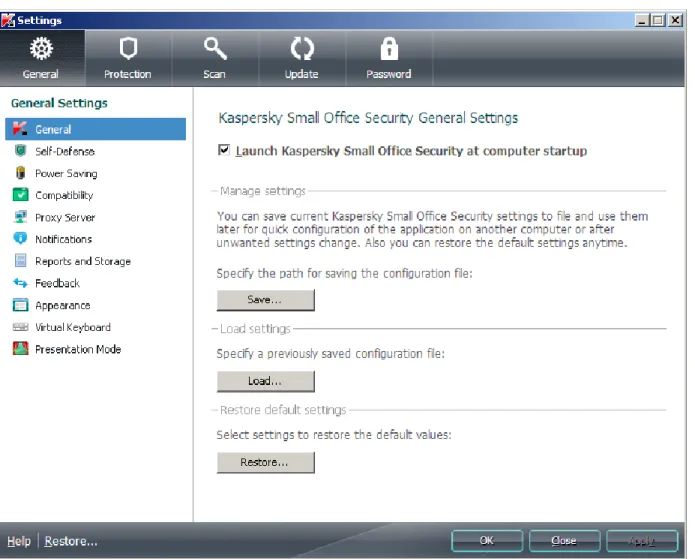Maximize the Settings window
695x559 pixels.
(x=658, y=20)
